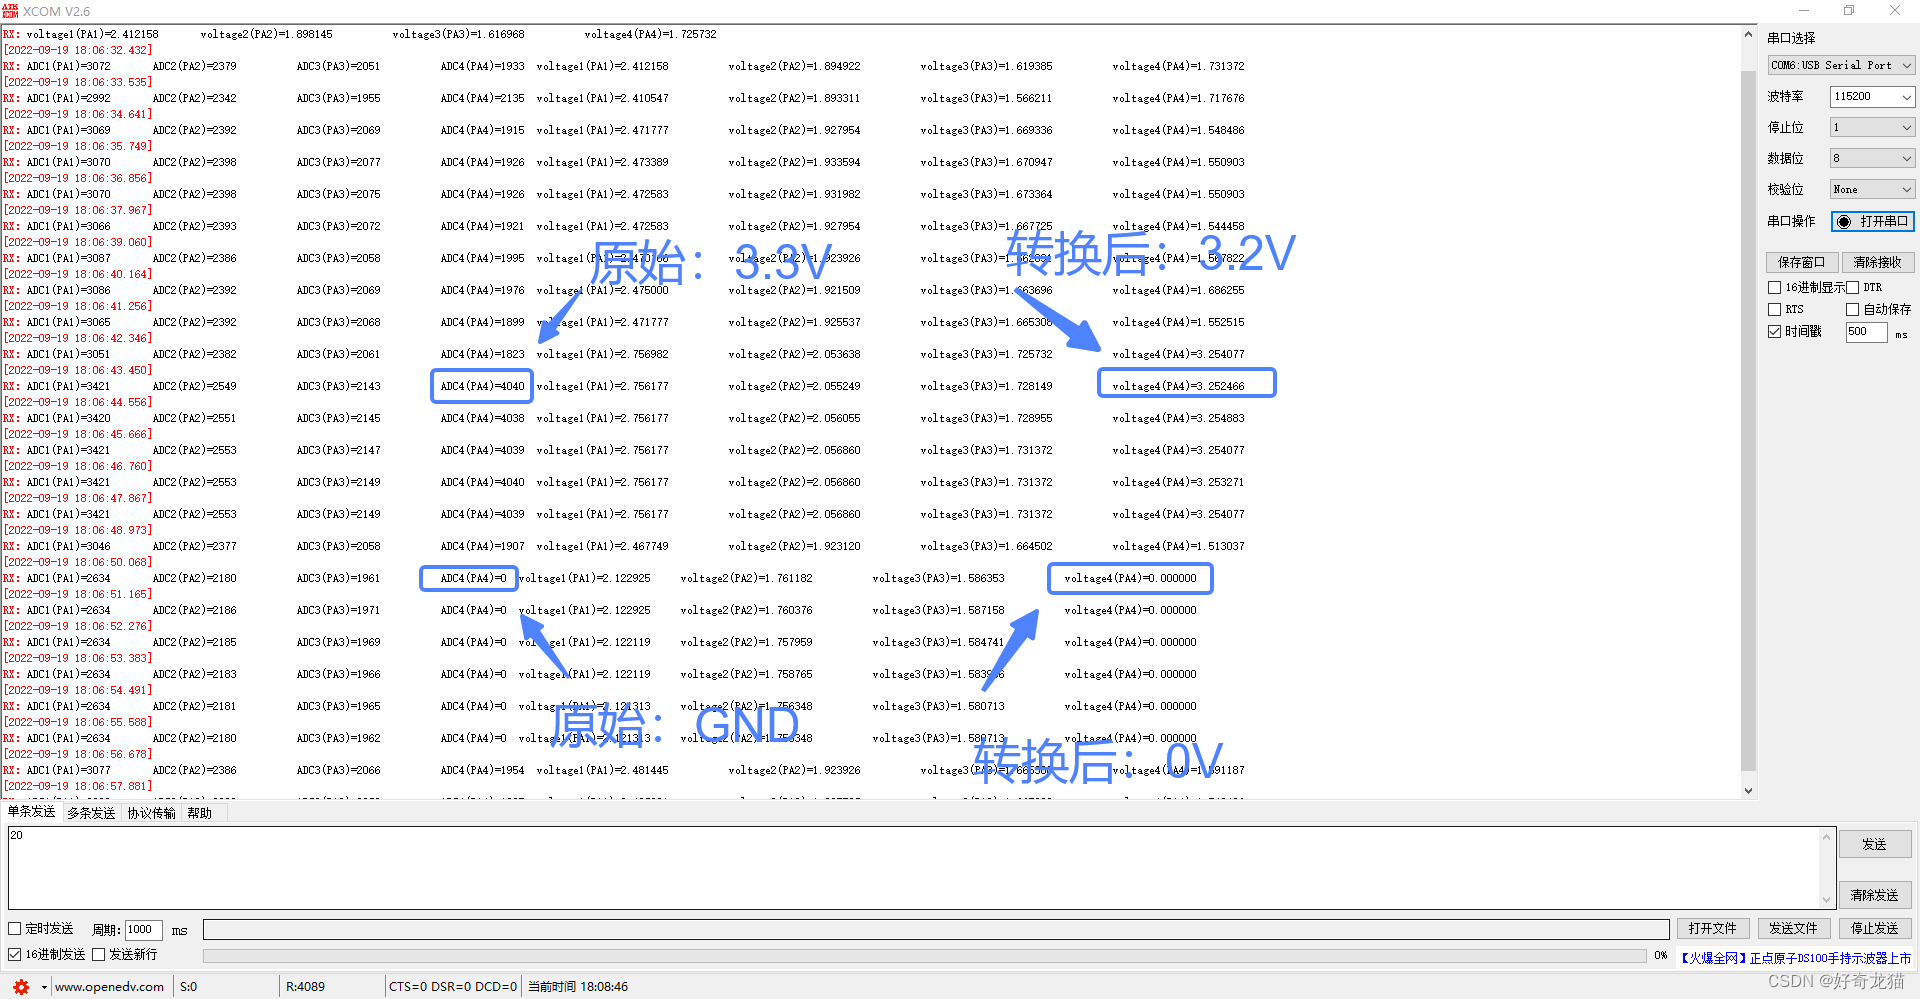
Task: Enable the 定时发送 timed send checkbox
Action: click(15, 929)
